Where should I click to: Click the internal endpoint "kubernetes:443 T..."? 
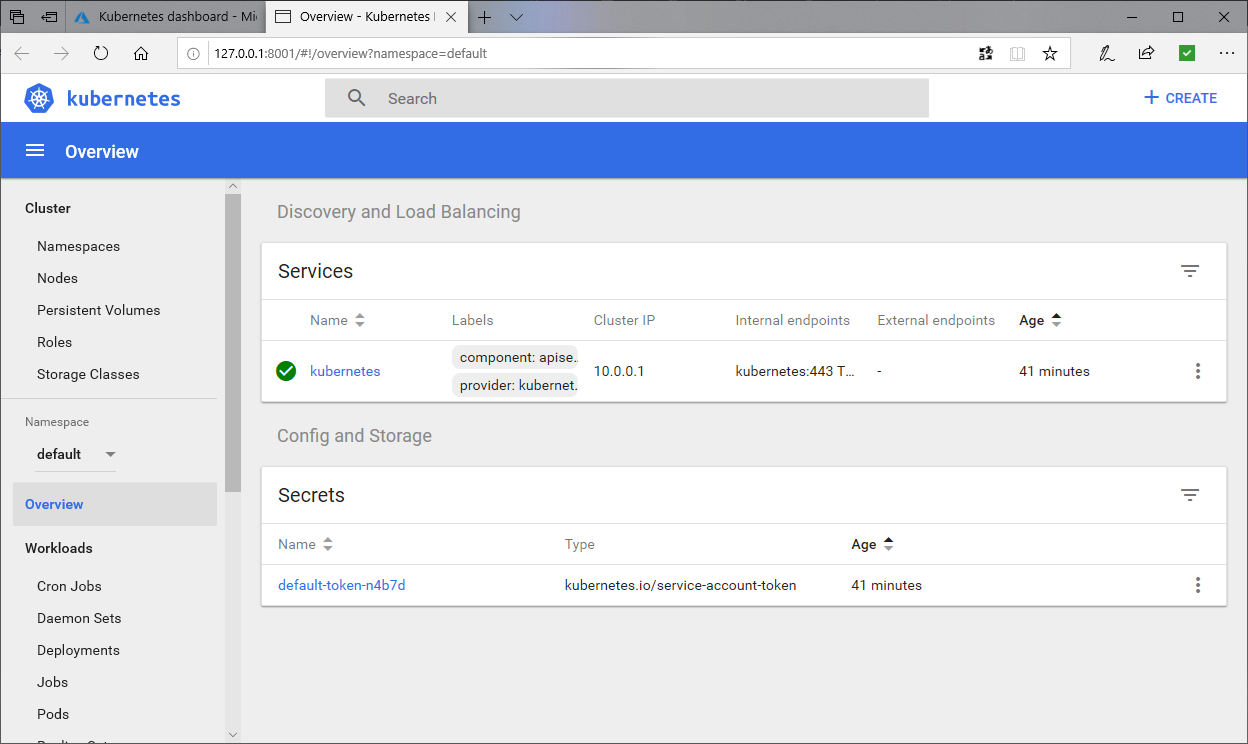(x=795, y=371)
